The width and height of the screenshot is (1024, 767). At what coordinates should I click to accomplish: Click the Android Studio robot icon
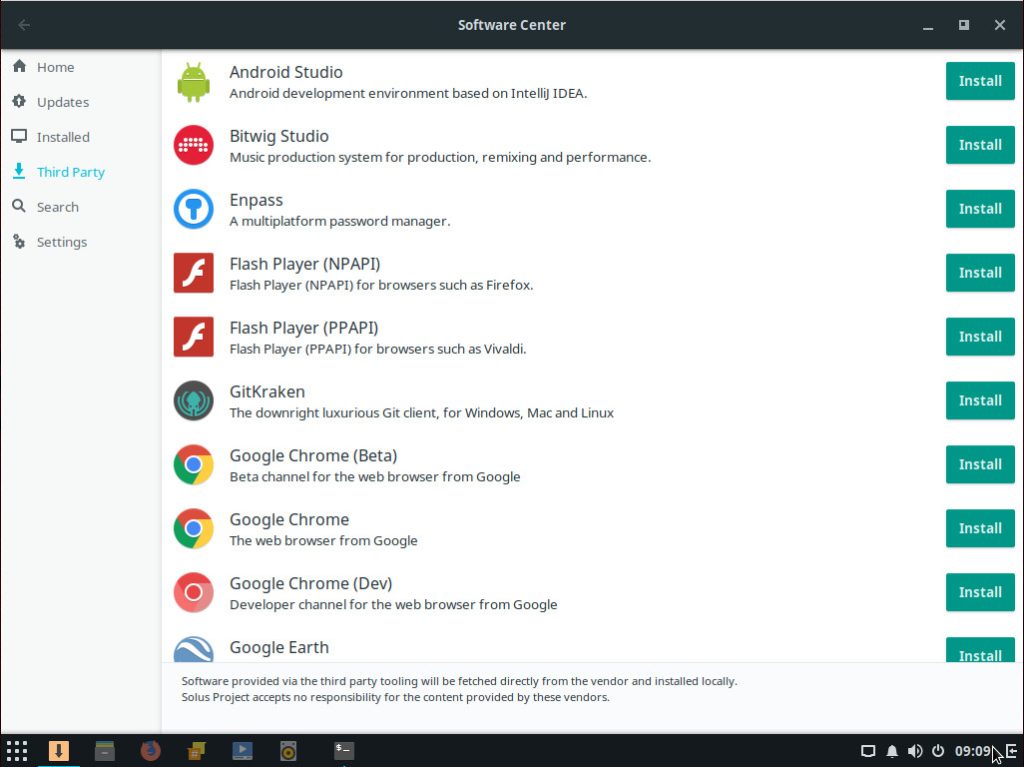point(193,82)
